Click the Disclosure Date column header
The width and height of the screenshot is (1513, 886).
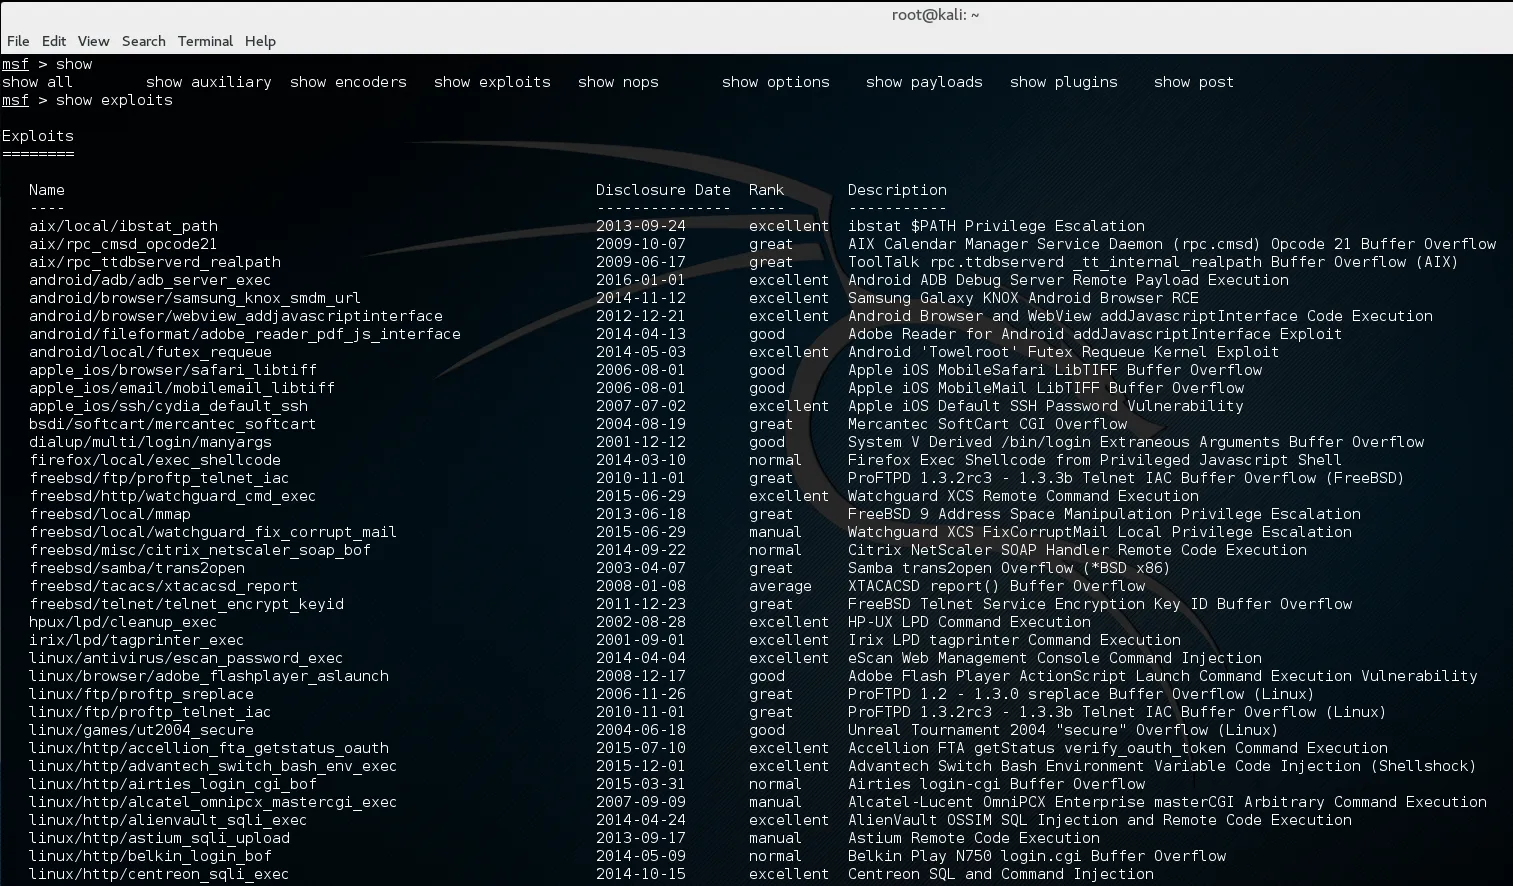663,189
